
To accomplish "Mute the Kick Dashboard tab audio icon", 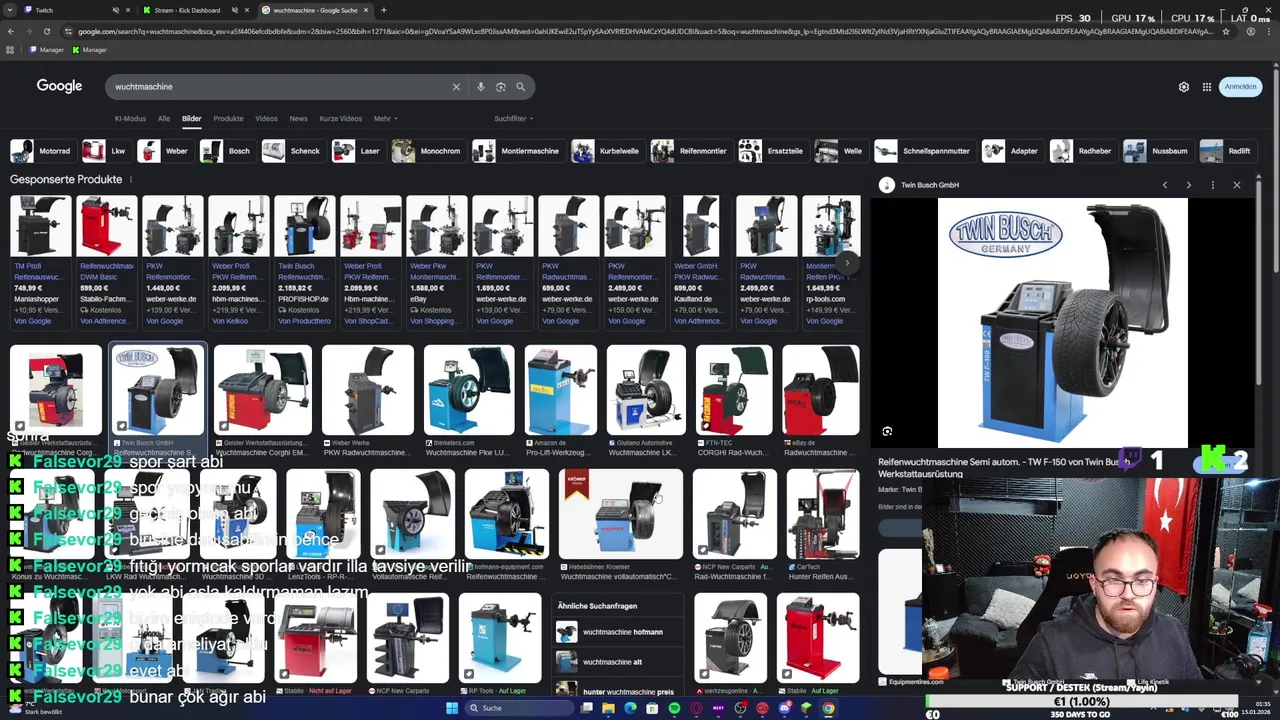I will 235,10.
